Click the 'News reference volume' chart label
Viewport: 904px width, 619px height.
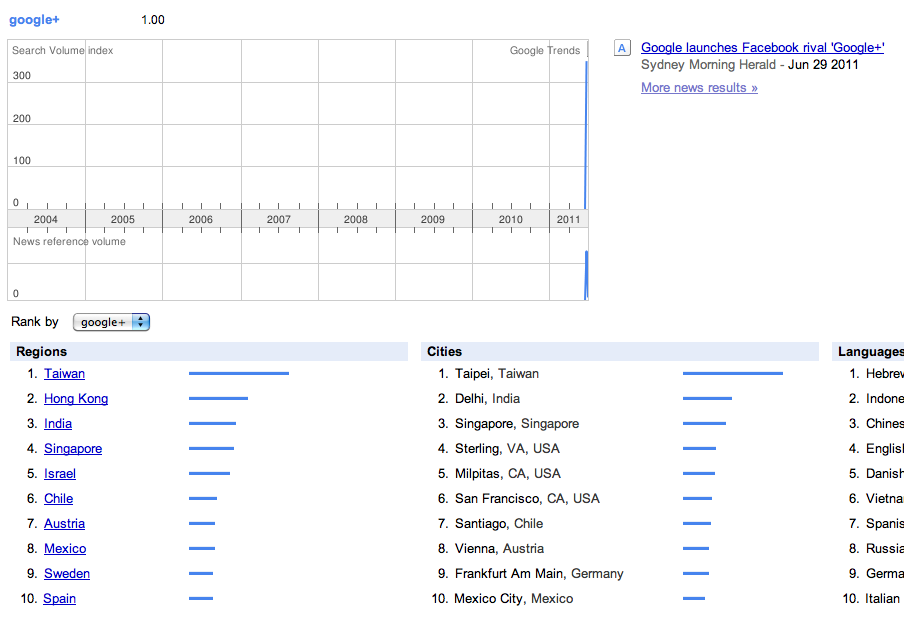click(x=69, y=241)
